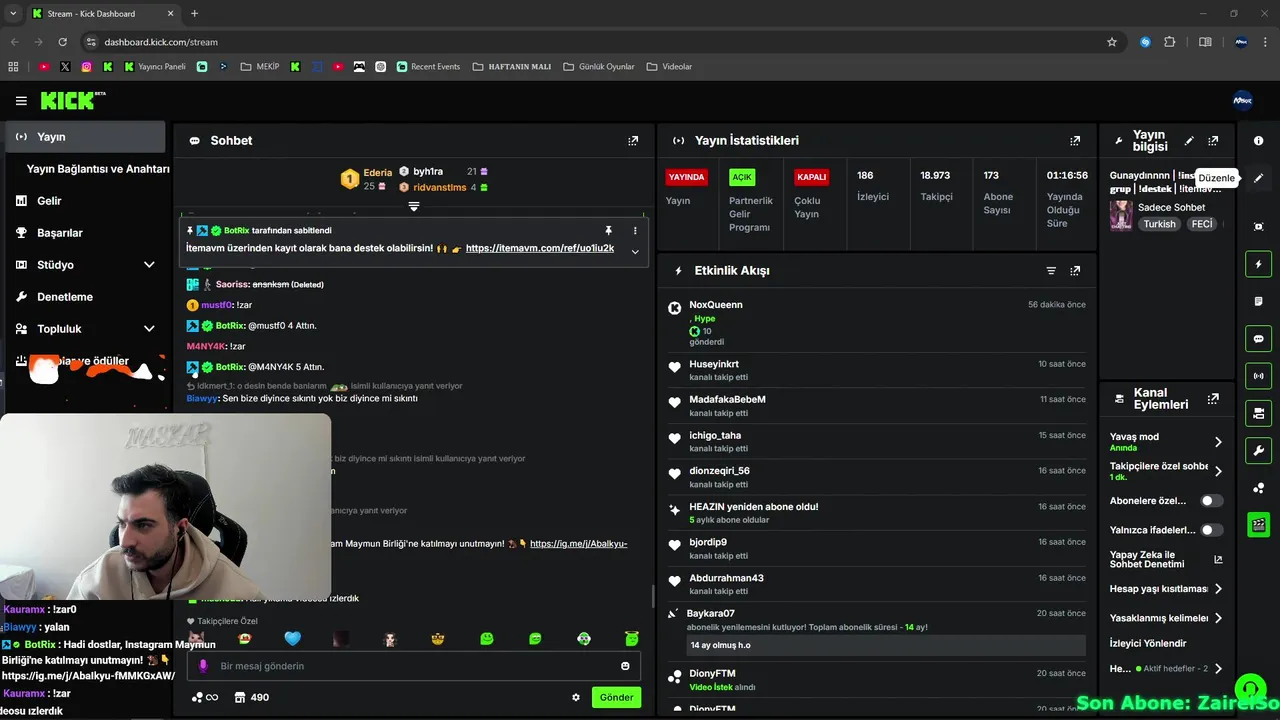Open the ig.me Instagram link in chat

578,544
